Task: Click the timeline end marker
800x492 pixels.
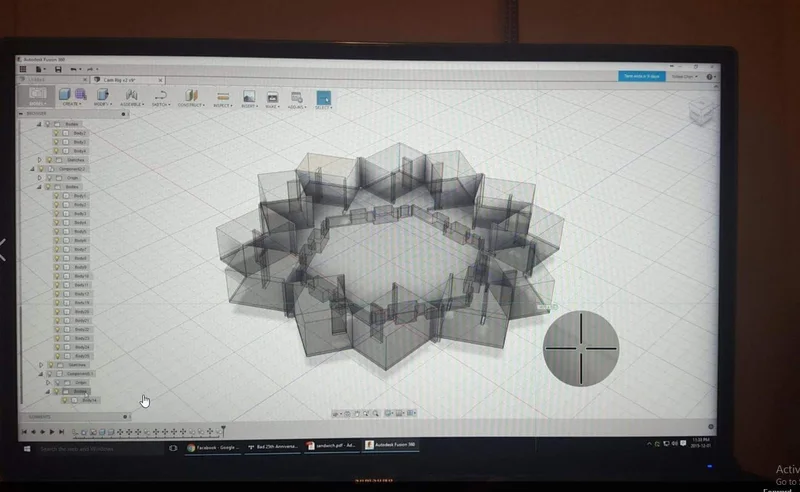Action: click(223, 431)
